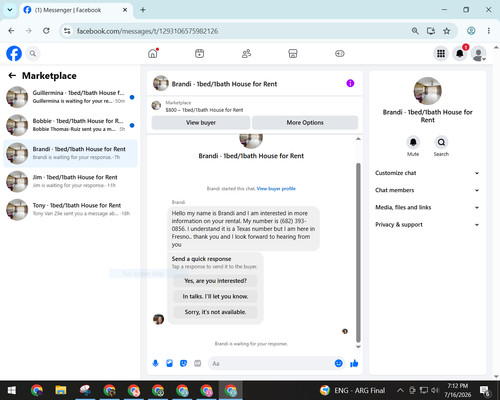Screen dimensions: 500x400
Task: Expand the Privacy & support section
Action: click(427, 225)
